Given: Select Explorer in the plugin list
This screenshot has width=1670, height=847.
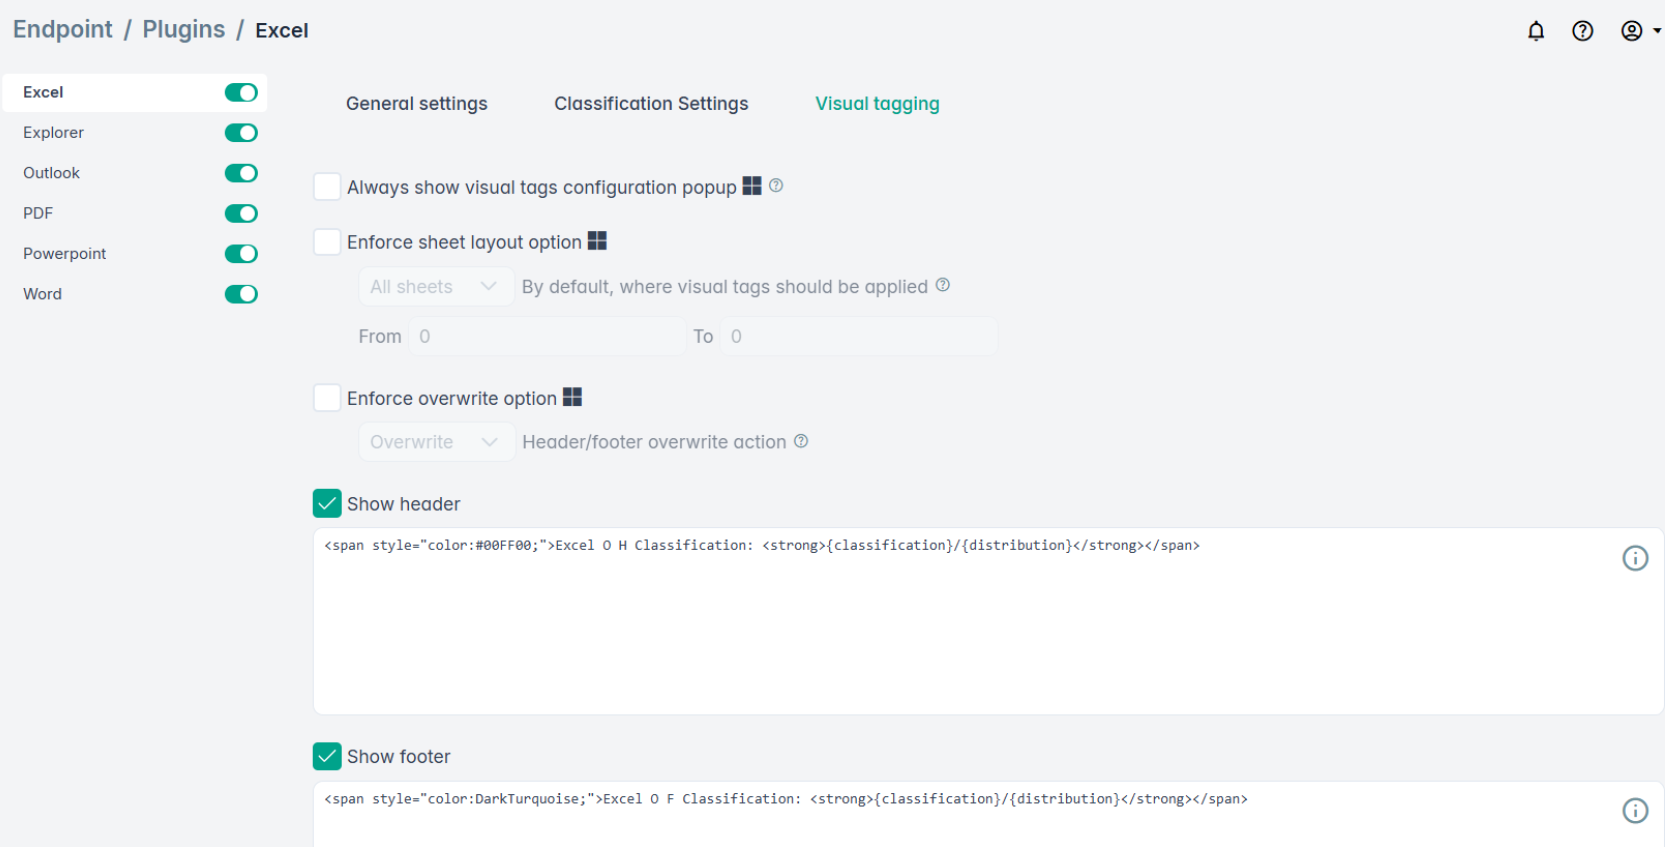Looking at the screenshot, I should point(53,133).
